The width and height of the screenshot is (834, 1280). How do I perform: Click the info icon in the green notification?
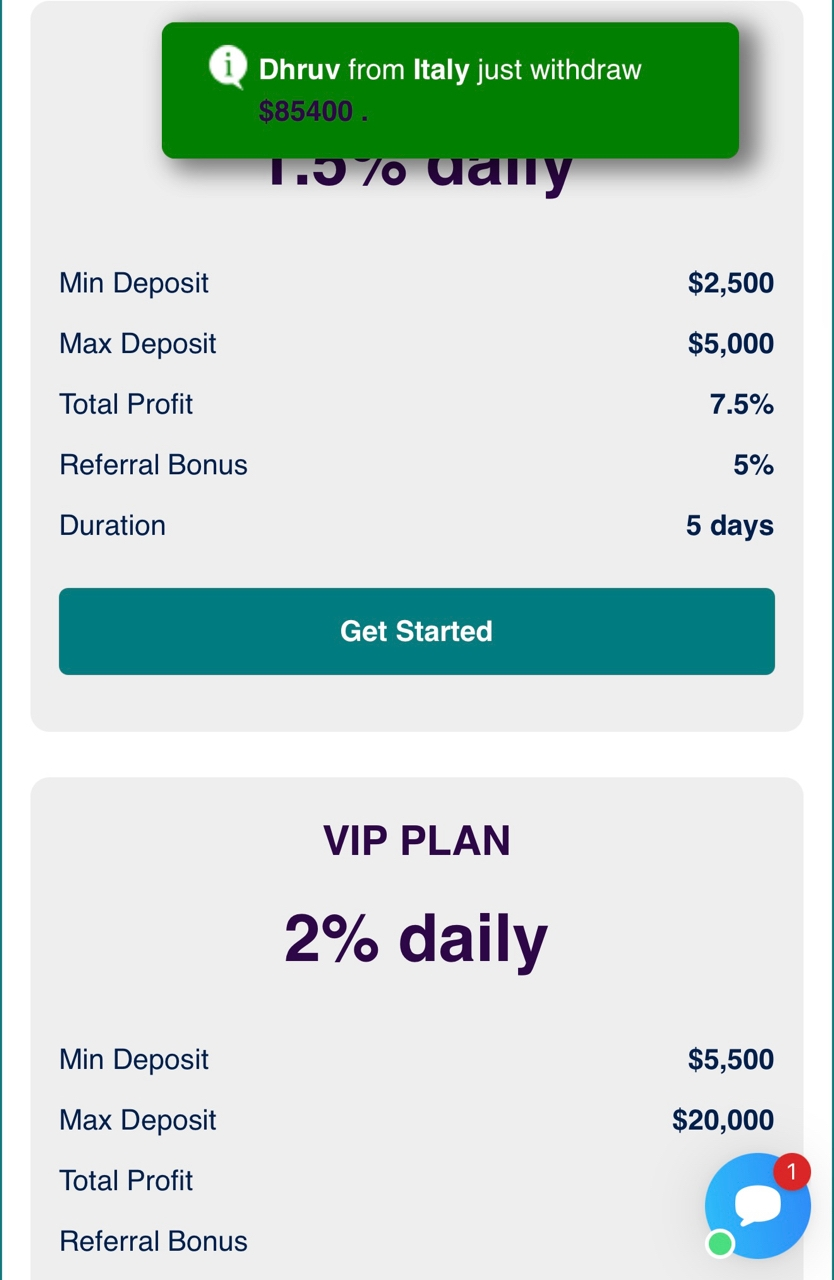coord(227,67)
